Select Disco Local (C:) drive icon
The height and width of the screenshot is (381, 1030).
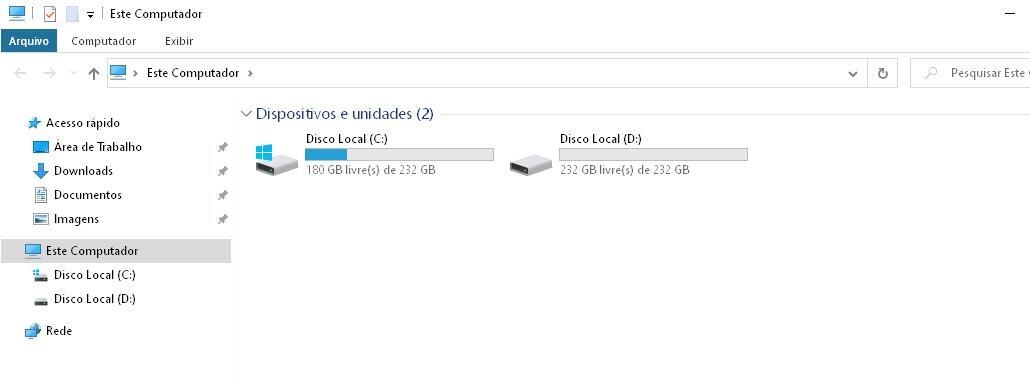(x=277, y=160)
